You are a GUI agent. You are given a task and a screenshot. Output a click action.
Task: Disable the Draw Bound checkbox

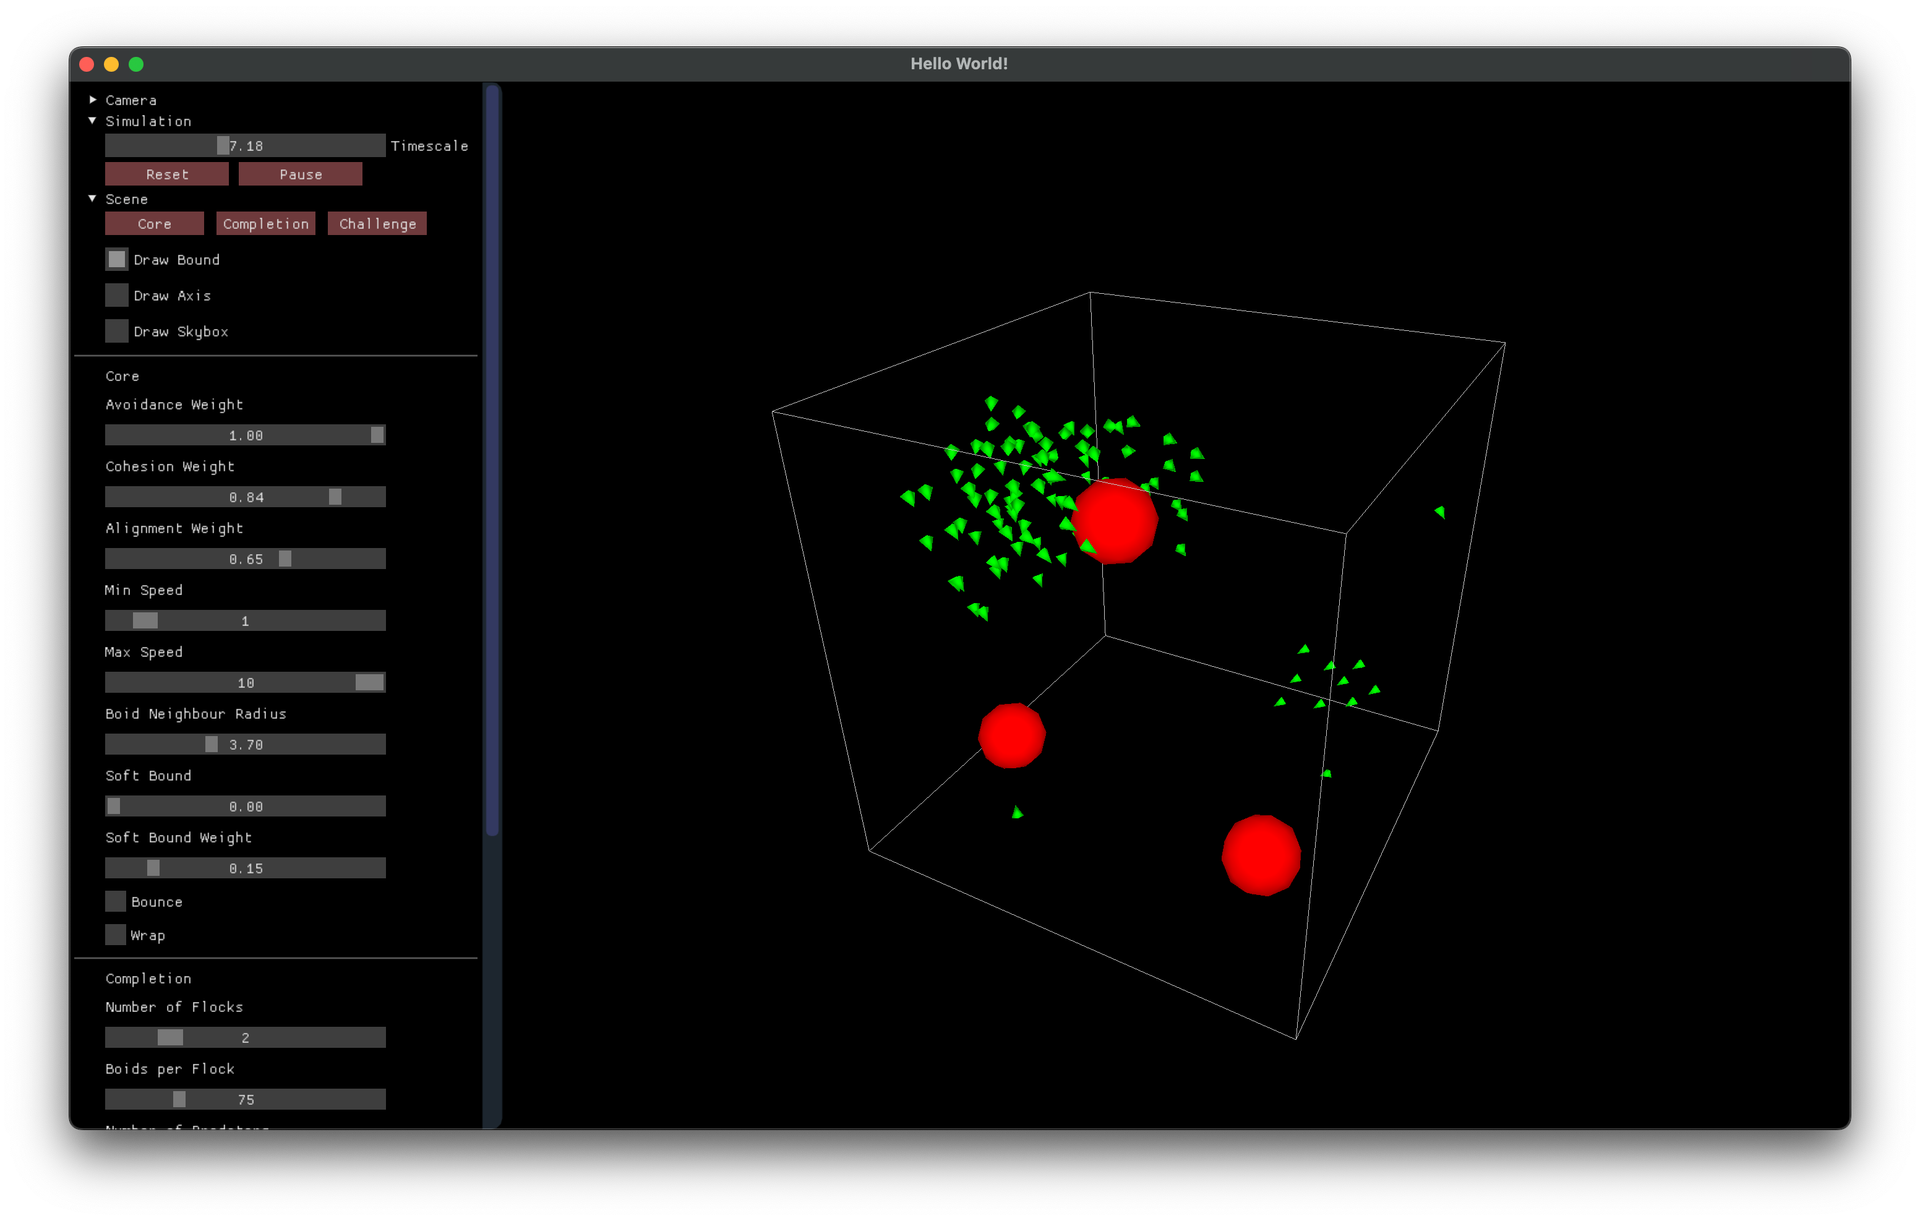coord(117,259)
